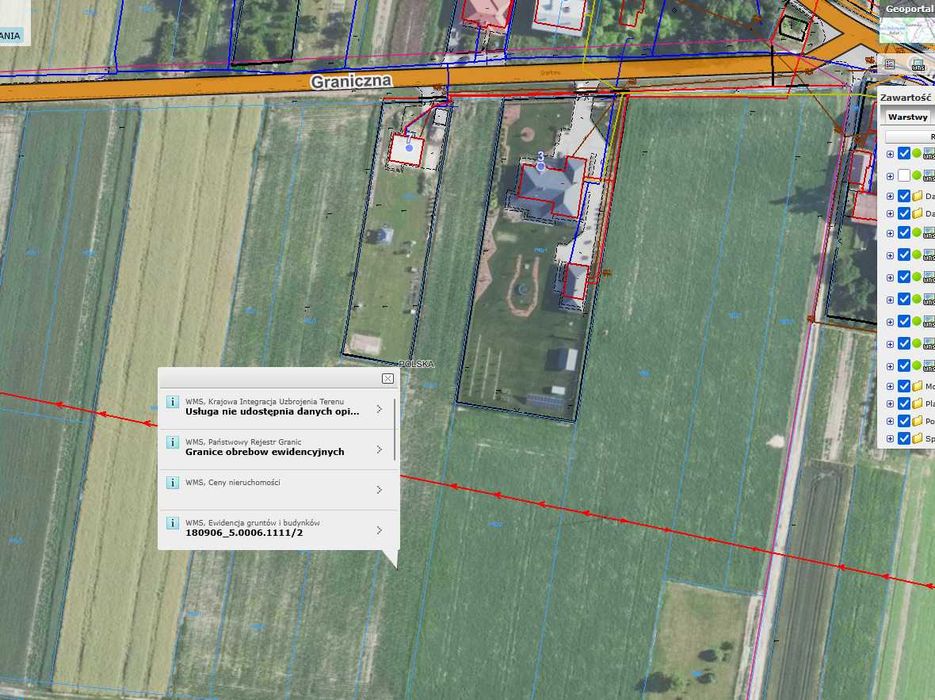Switch to the Warstwy tab
935x700 pixels.
[907, 117]
